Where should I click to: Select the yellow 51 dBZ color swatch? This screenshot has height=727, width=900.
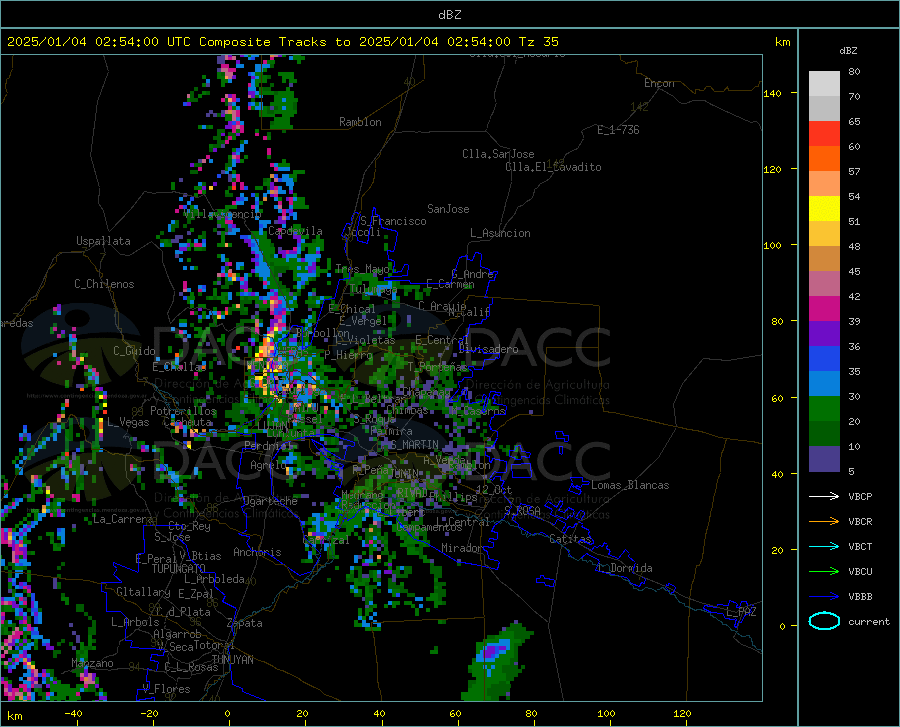pos(824,209)
